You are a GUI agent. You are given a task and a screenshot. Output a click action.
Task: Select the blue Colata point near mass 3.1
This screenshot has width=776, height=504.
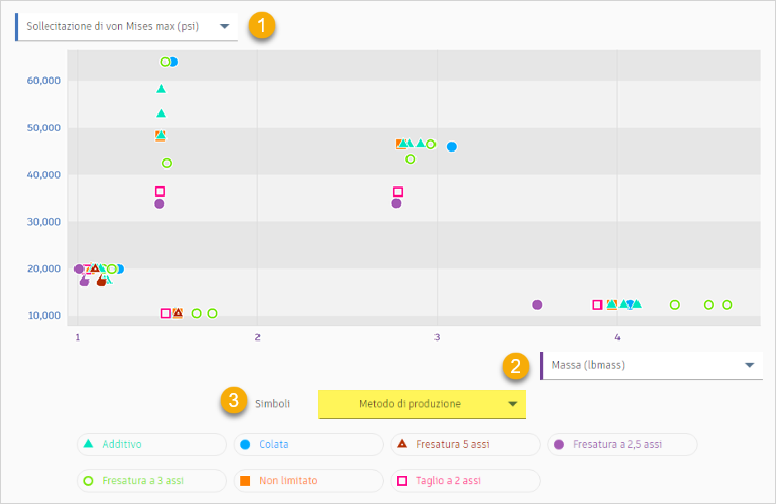point(451,147)
